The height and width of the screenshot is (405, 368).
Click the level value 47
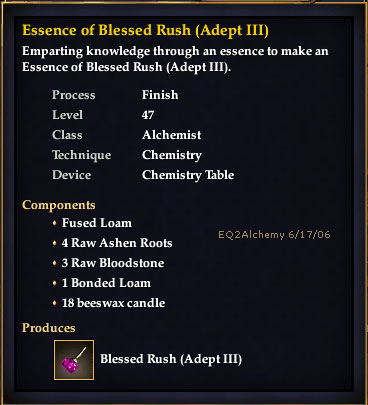(148, 115)
